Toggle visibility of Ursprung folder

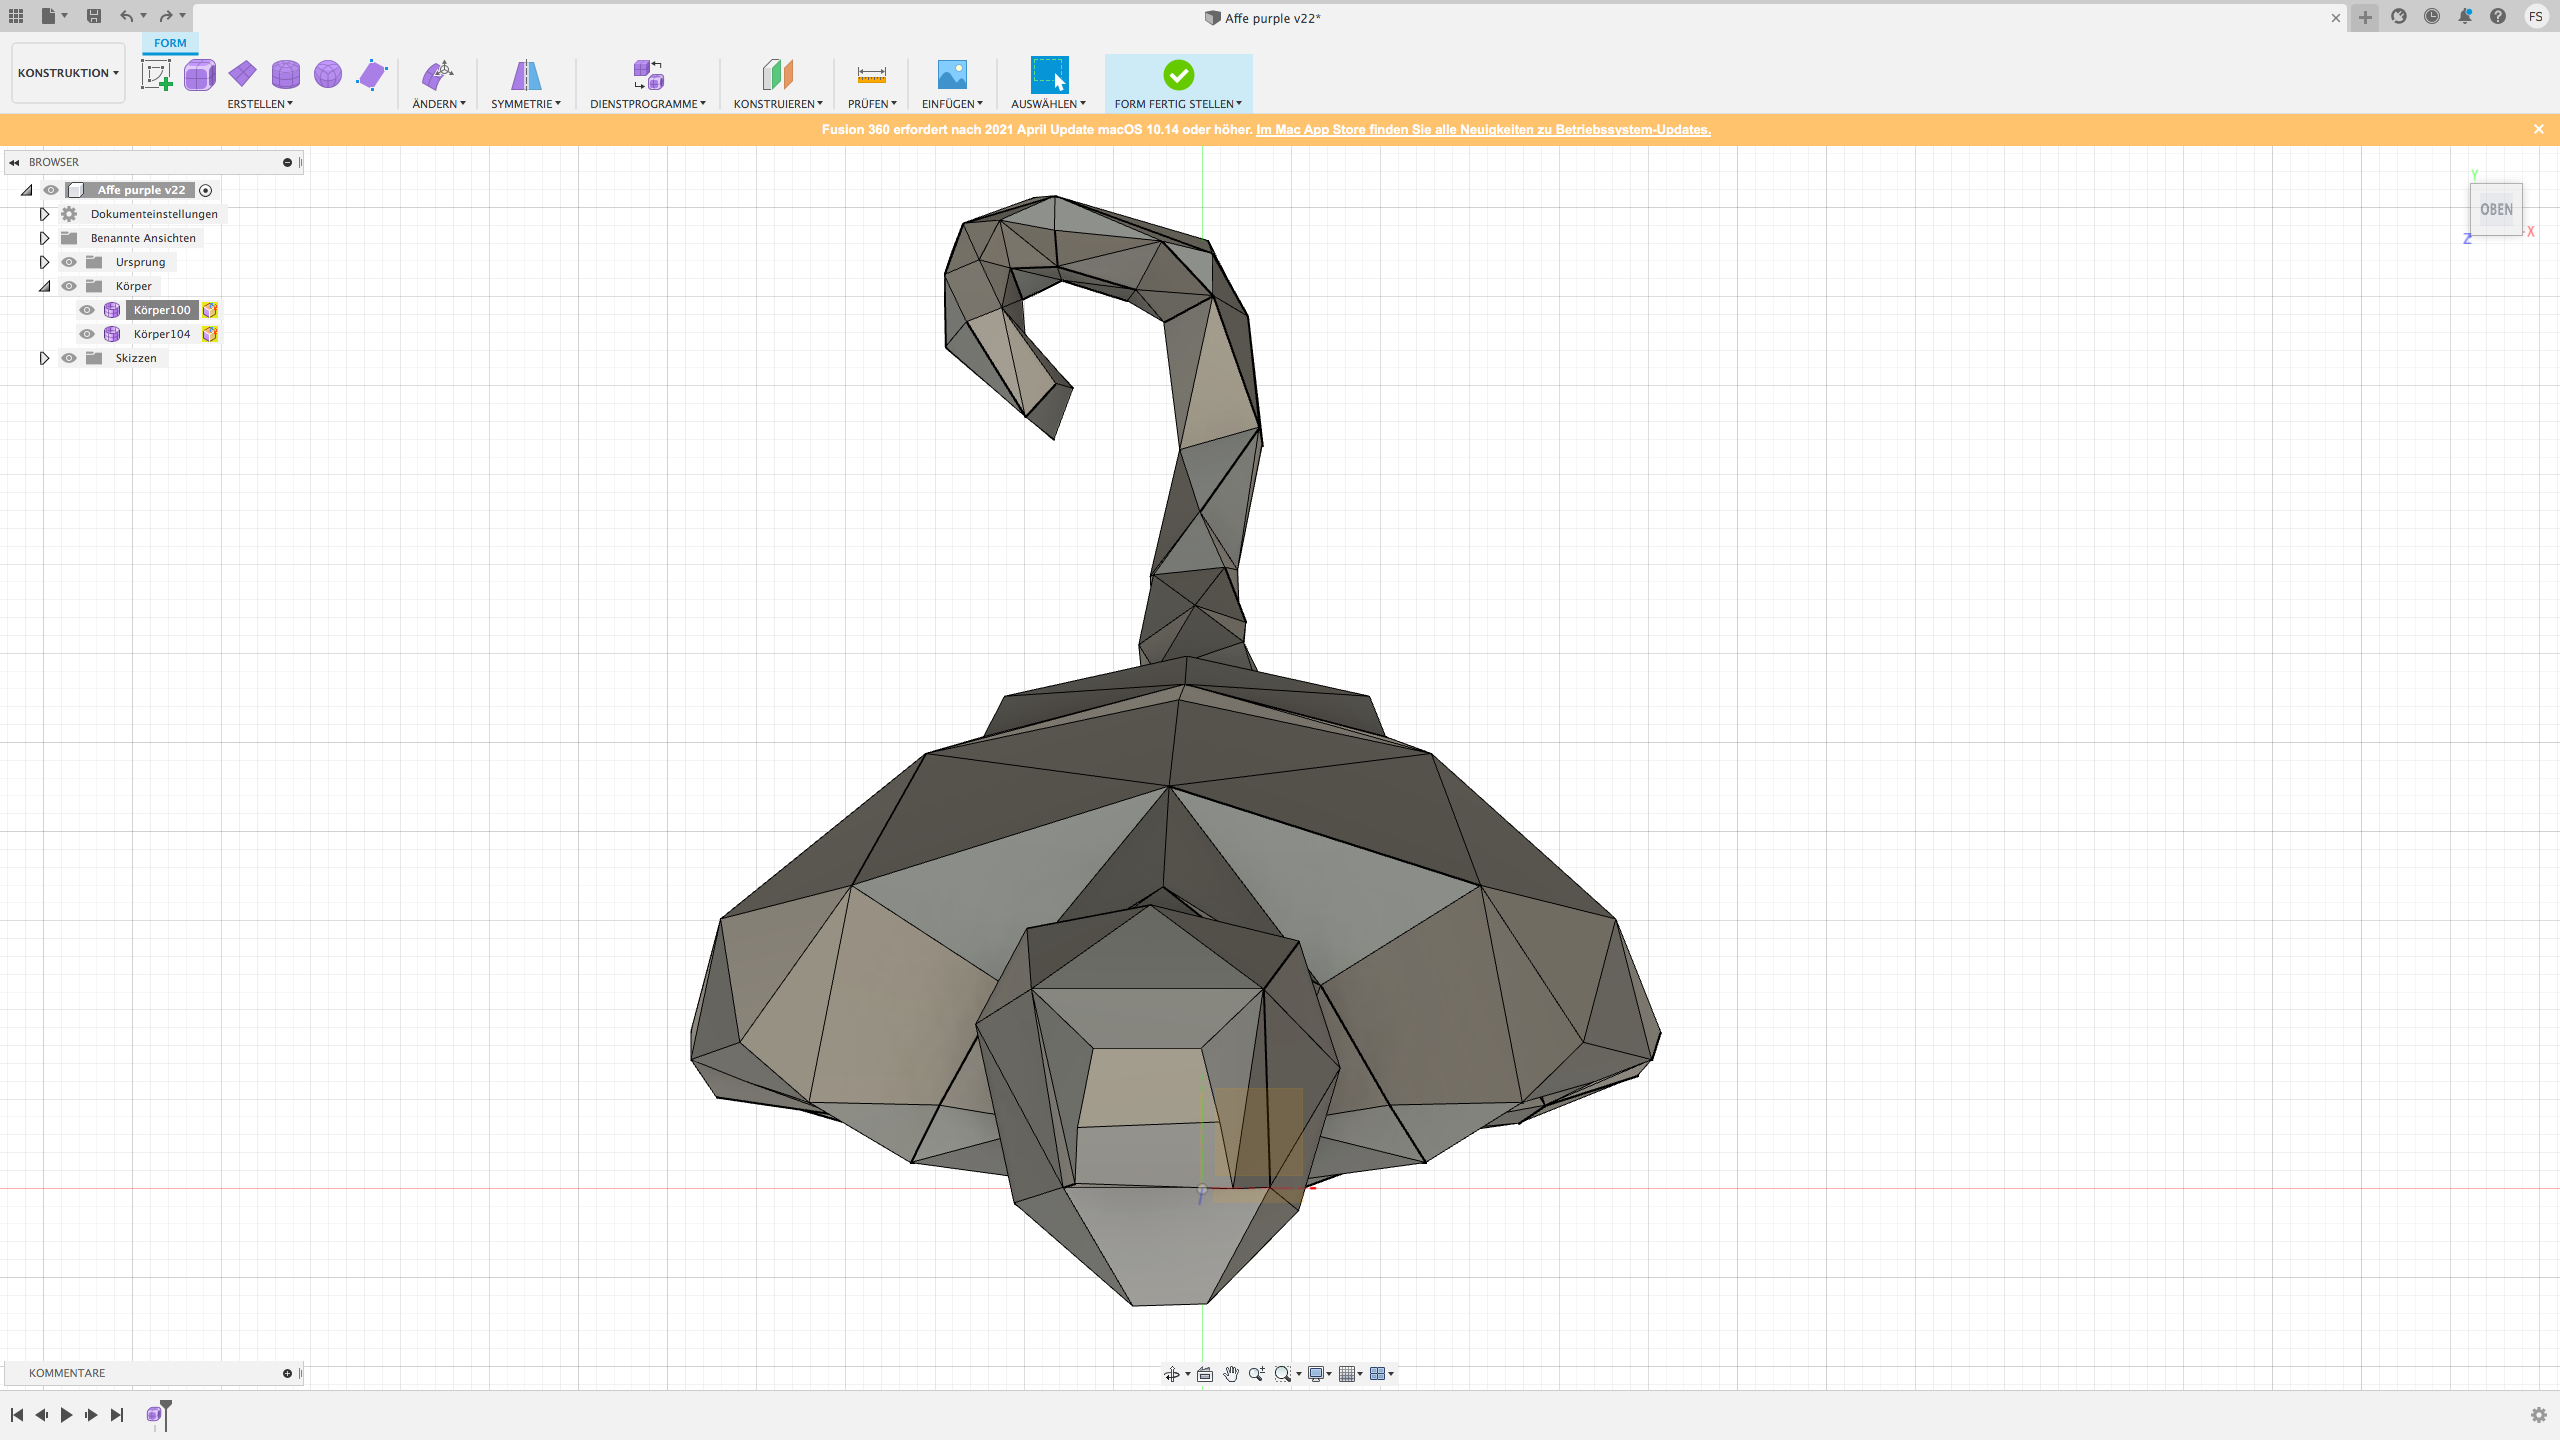point(69,262)
